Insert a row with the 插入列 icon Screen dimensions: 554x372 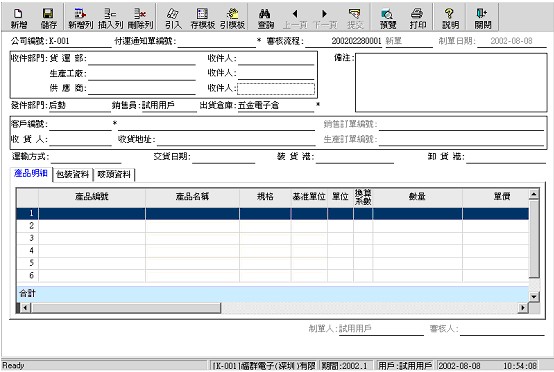tap(111, 18)
